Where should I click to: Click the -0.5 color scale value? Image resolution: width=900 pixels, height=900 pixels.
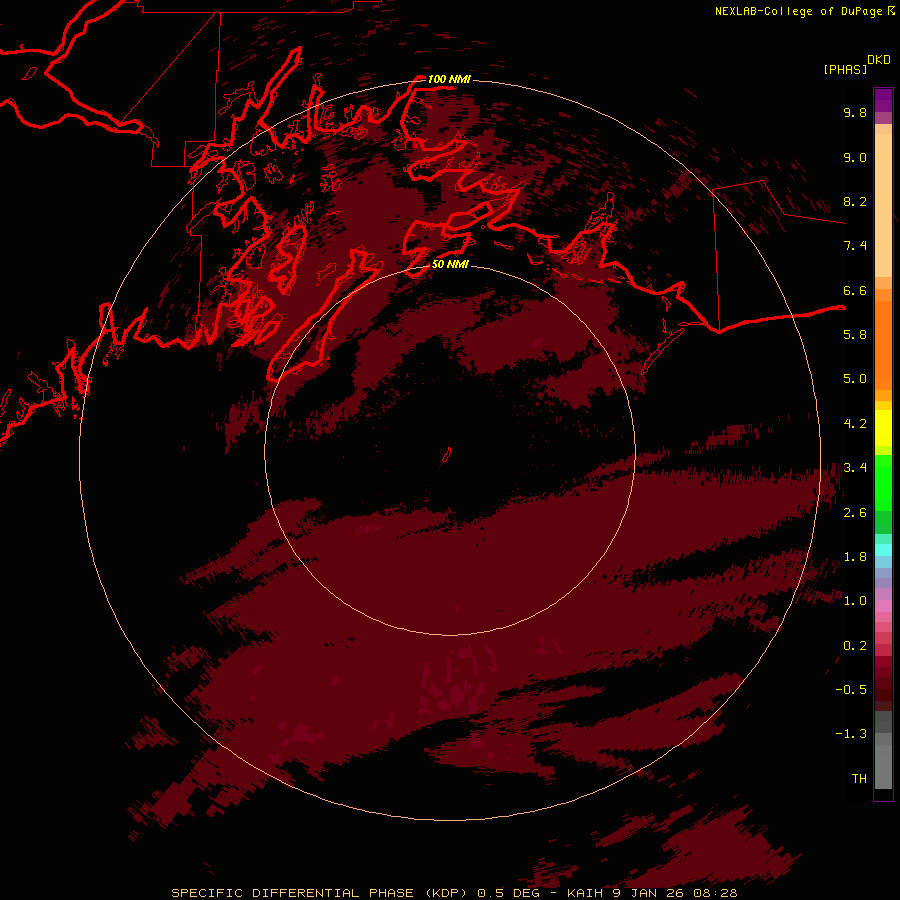pos(851,690)
